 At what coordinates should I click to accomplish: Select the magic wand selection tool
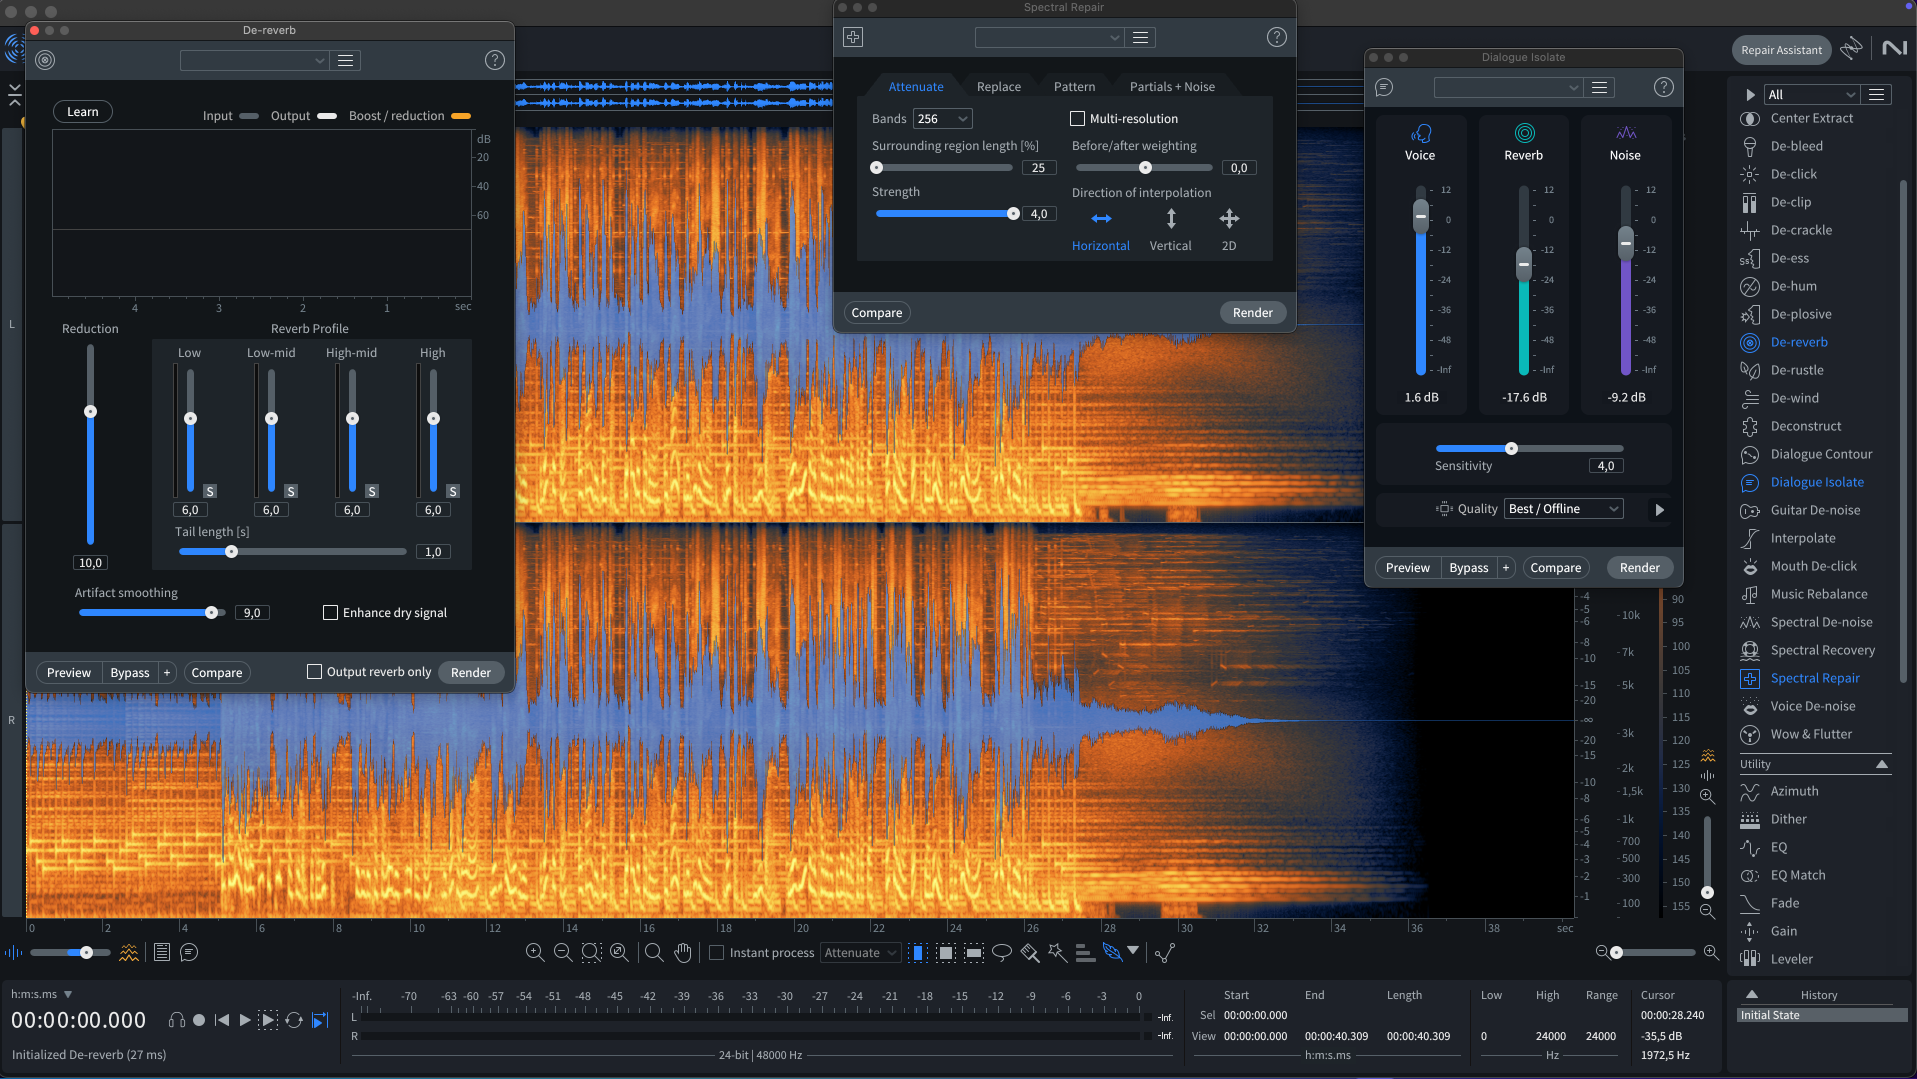tap(1057, 953)
